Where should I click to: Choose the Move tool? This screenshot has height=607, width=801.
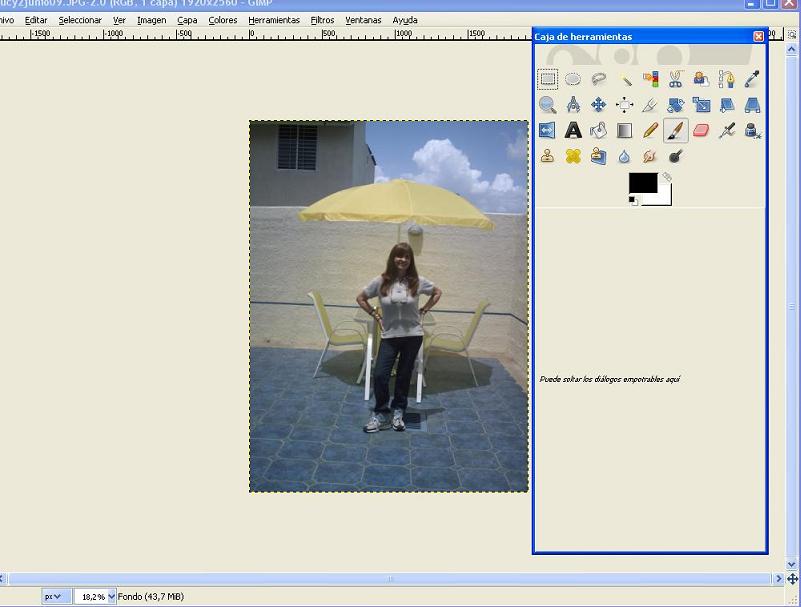point(598,105)
